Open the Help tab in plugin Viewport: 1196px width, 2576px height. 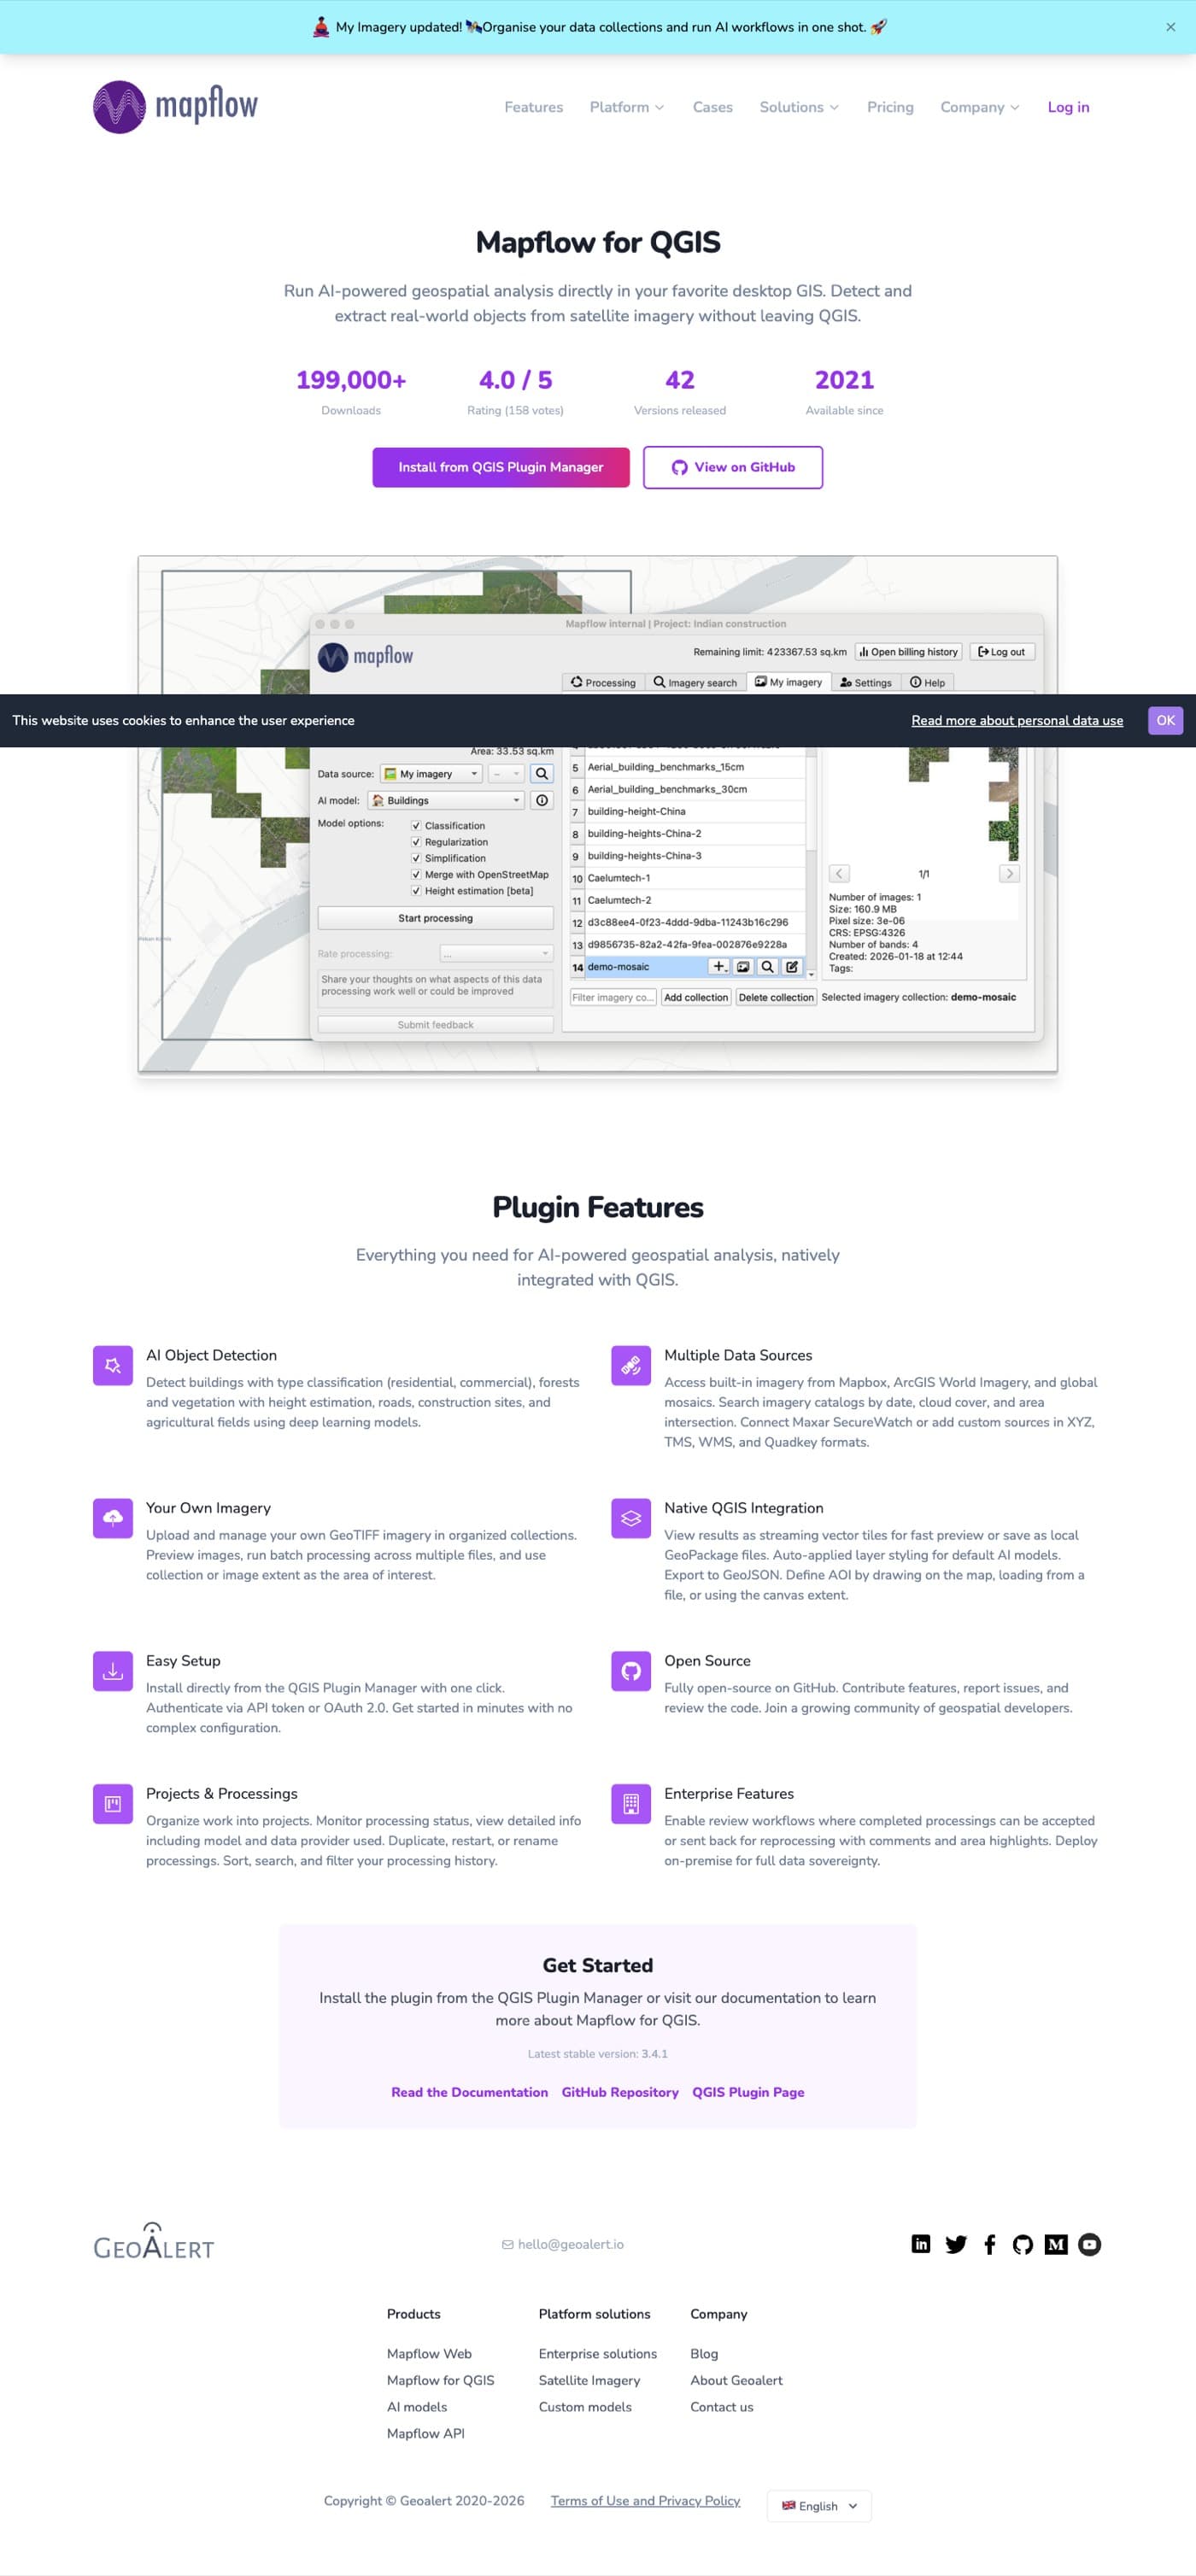927,683
